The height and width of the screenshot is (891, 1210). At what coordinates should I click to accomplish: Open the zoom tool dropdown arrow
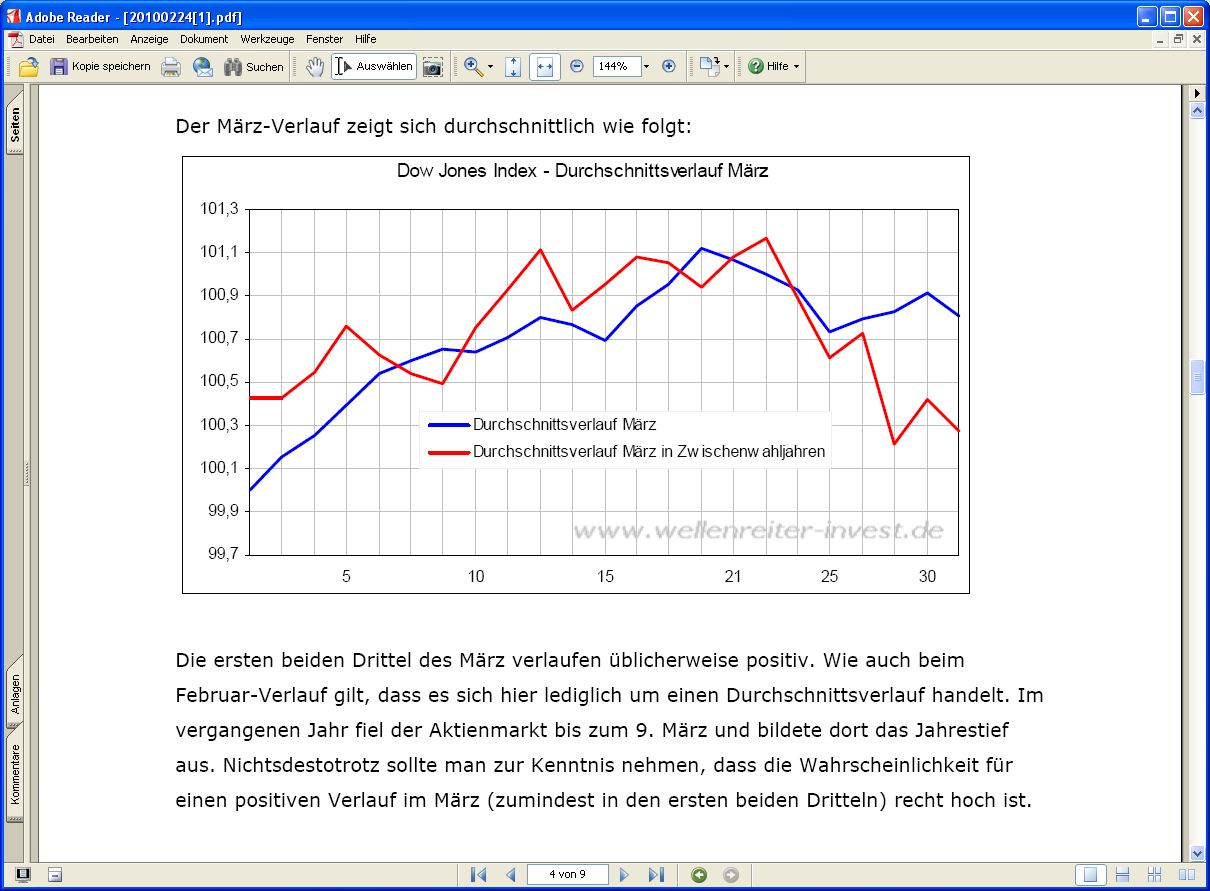[x=490, y=67]
